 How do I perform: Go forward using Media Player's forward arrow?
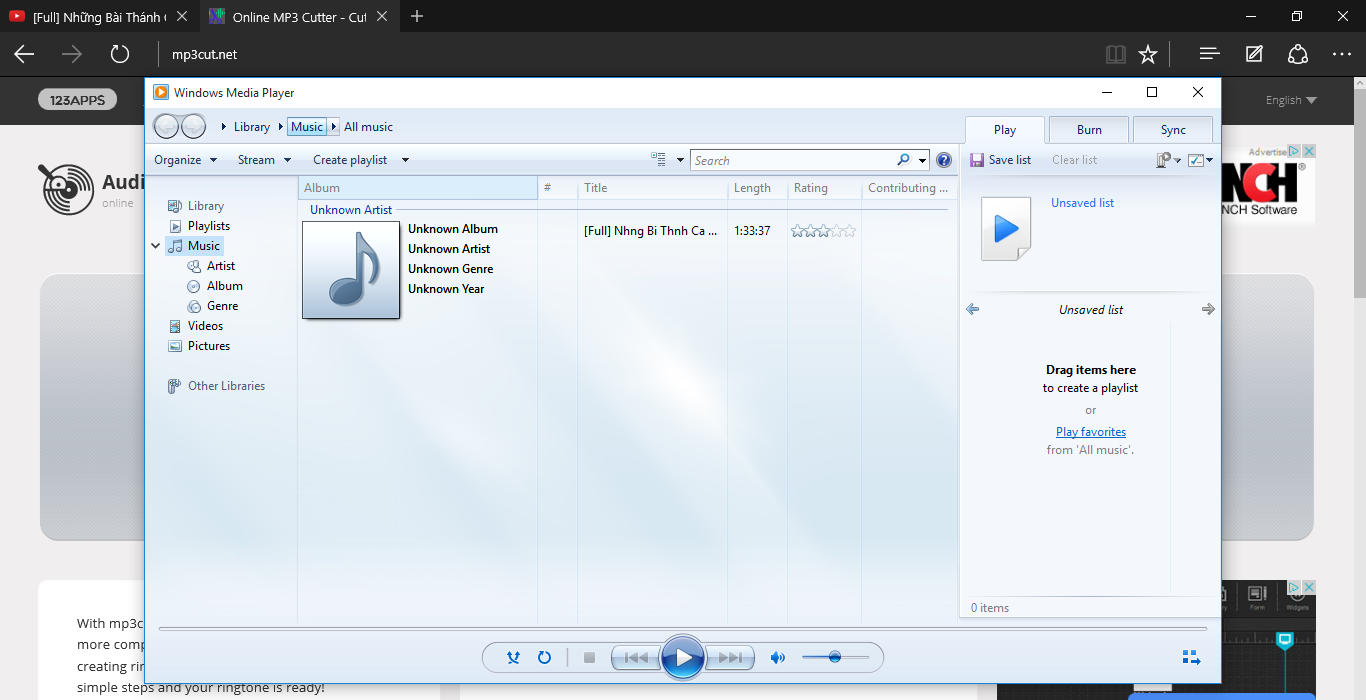193,126
